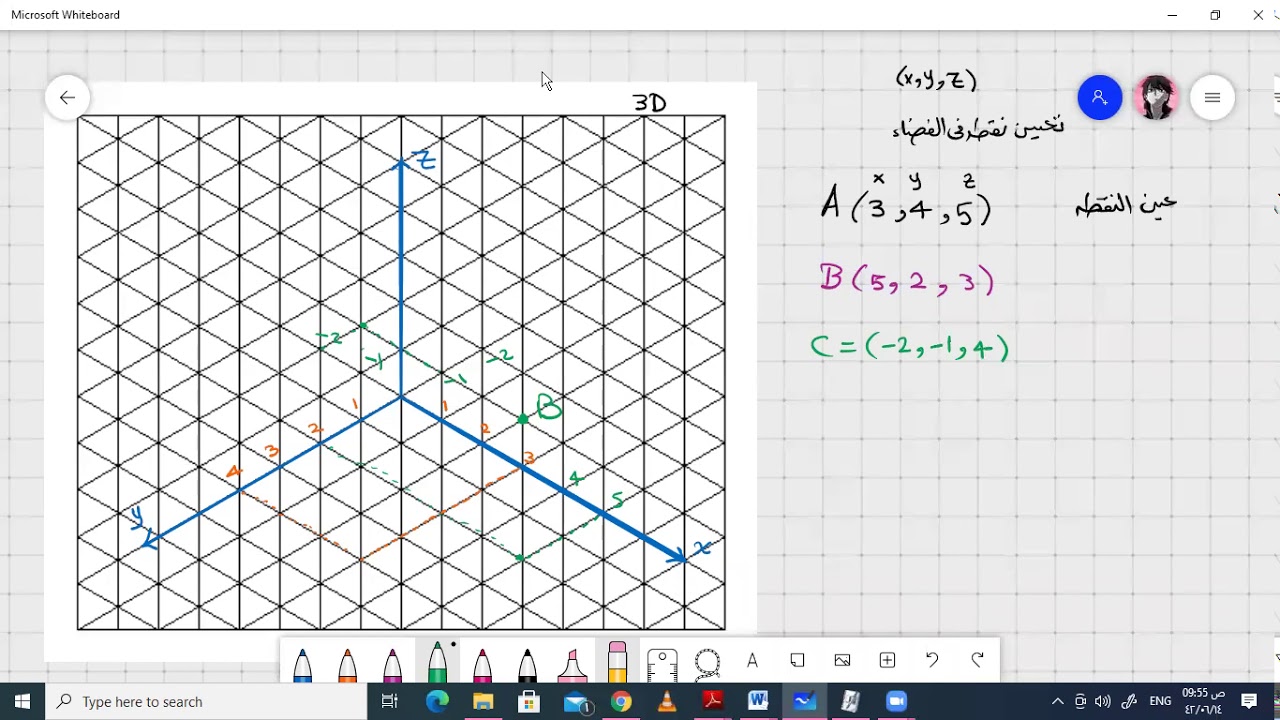Click the Whiteboard taskbar icon
This screenshot has width=1280, height=720.
pyautogui.click(x=804, y=701)
